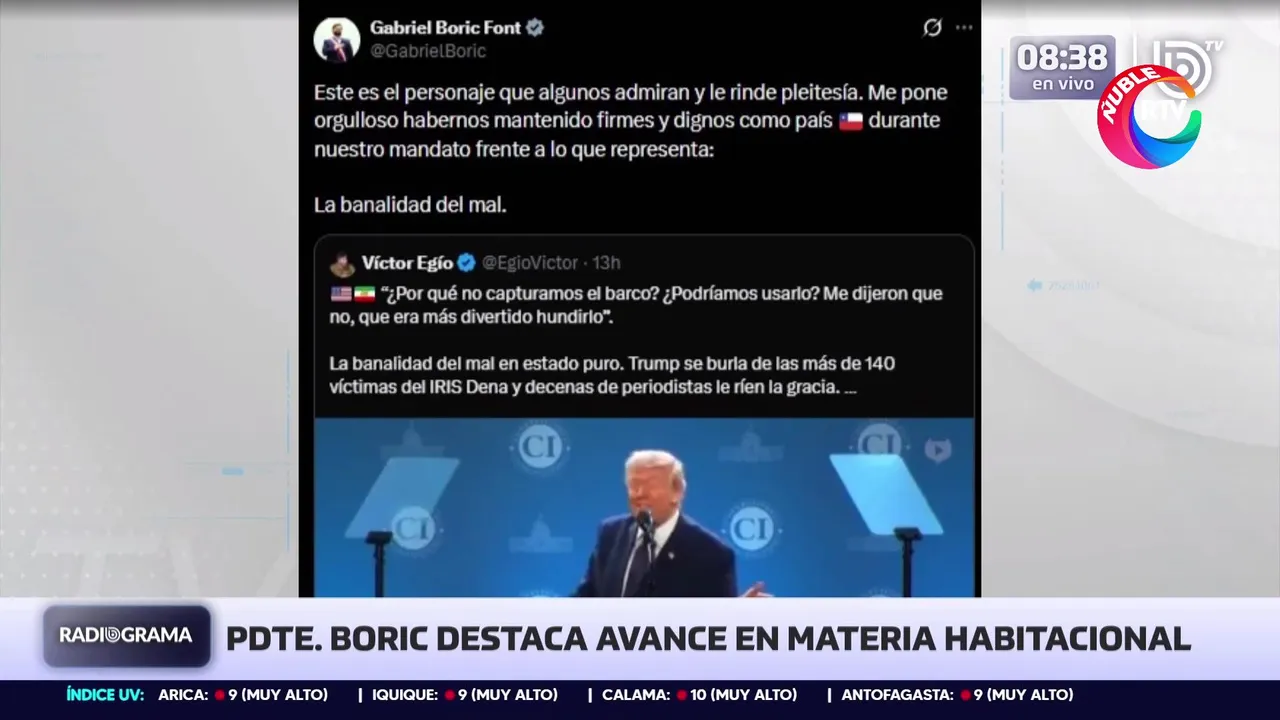Click the ÍNDICE UV ticker label
This screenshot has width=1280, height=720.
tap(105, 694)
